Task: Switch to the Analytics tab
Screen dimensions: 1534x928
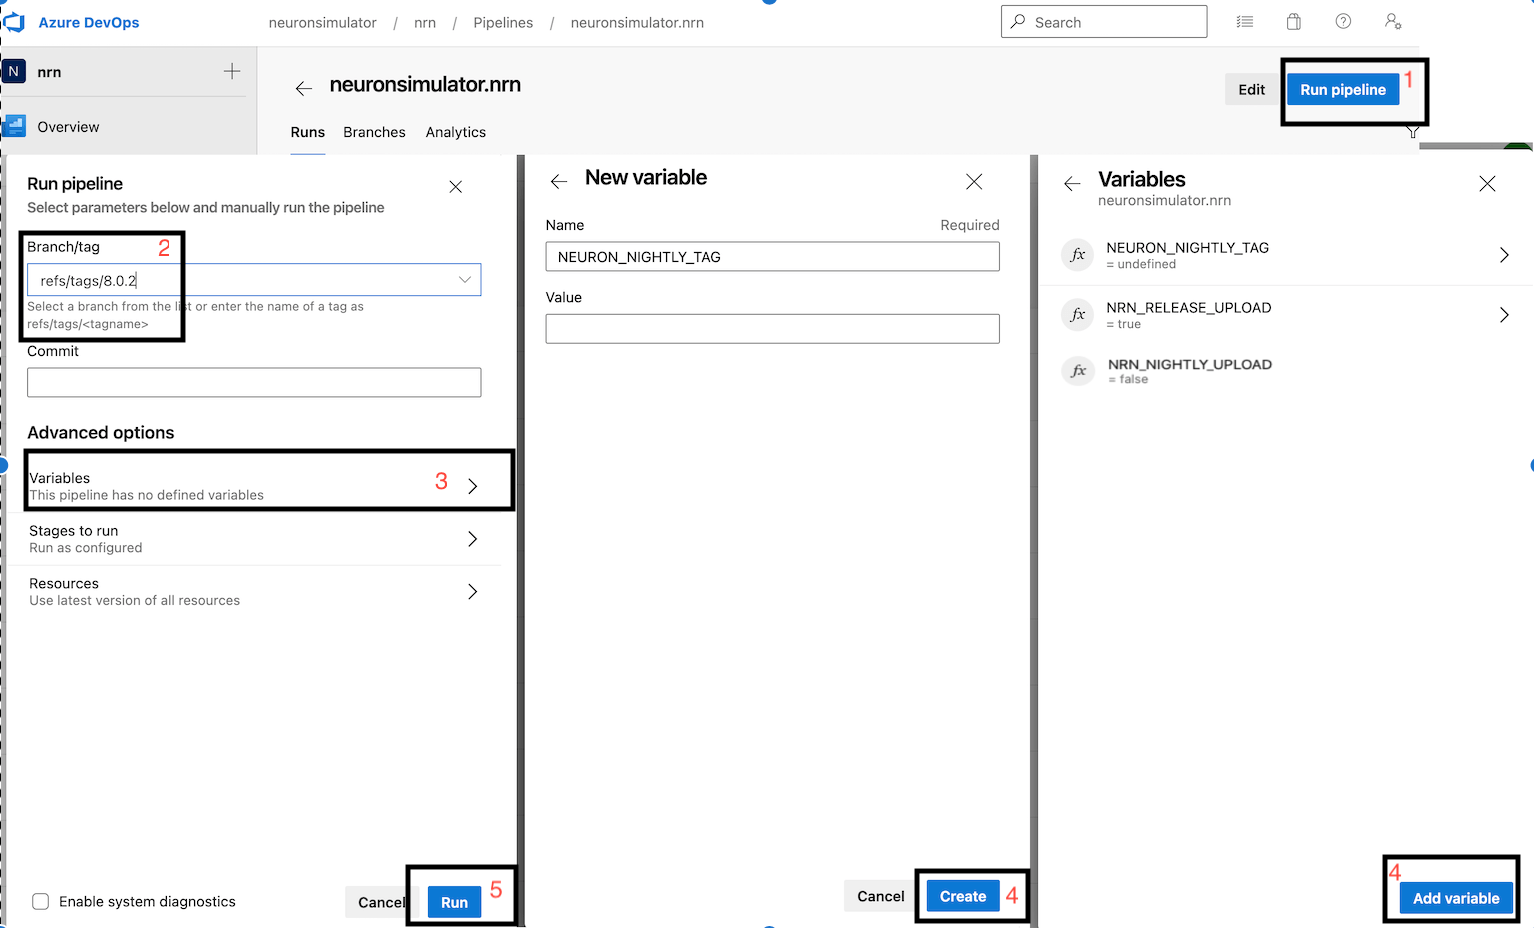Action: (456, 132)
